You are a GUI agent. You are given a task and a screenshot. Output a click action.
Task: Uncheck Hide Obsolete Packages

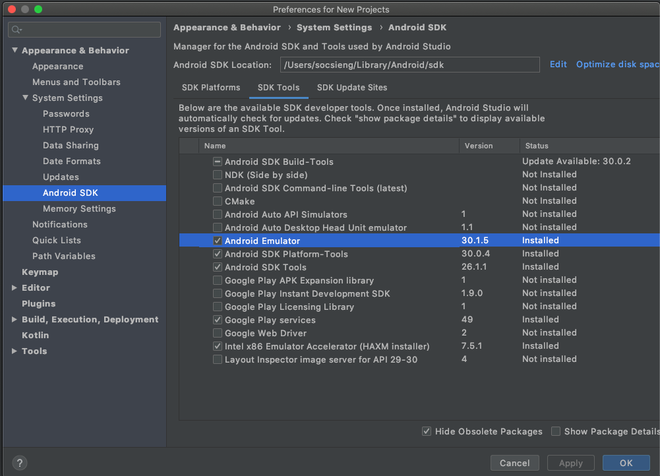[x=428, y=431]
